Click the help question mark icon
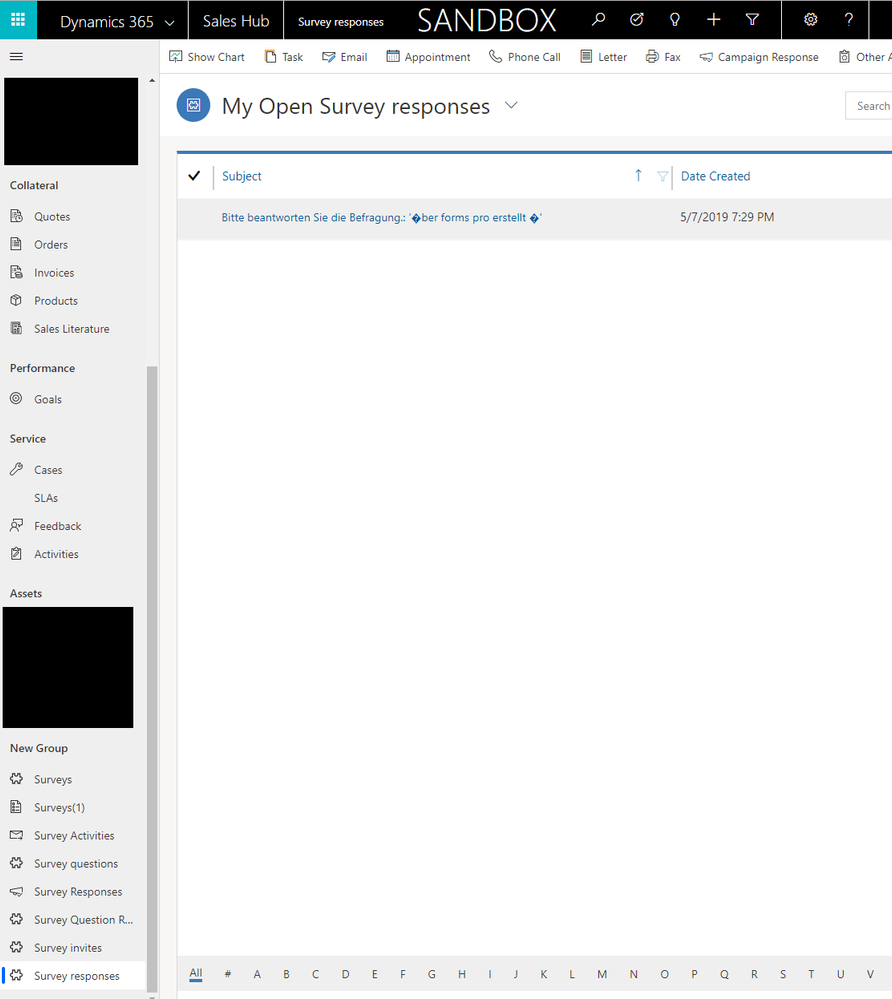Image resolution: width=892 pixels, height=999 pixels. 849,20
